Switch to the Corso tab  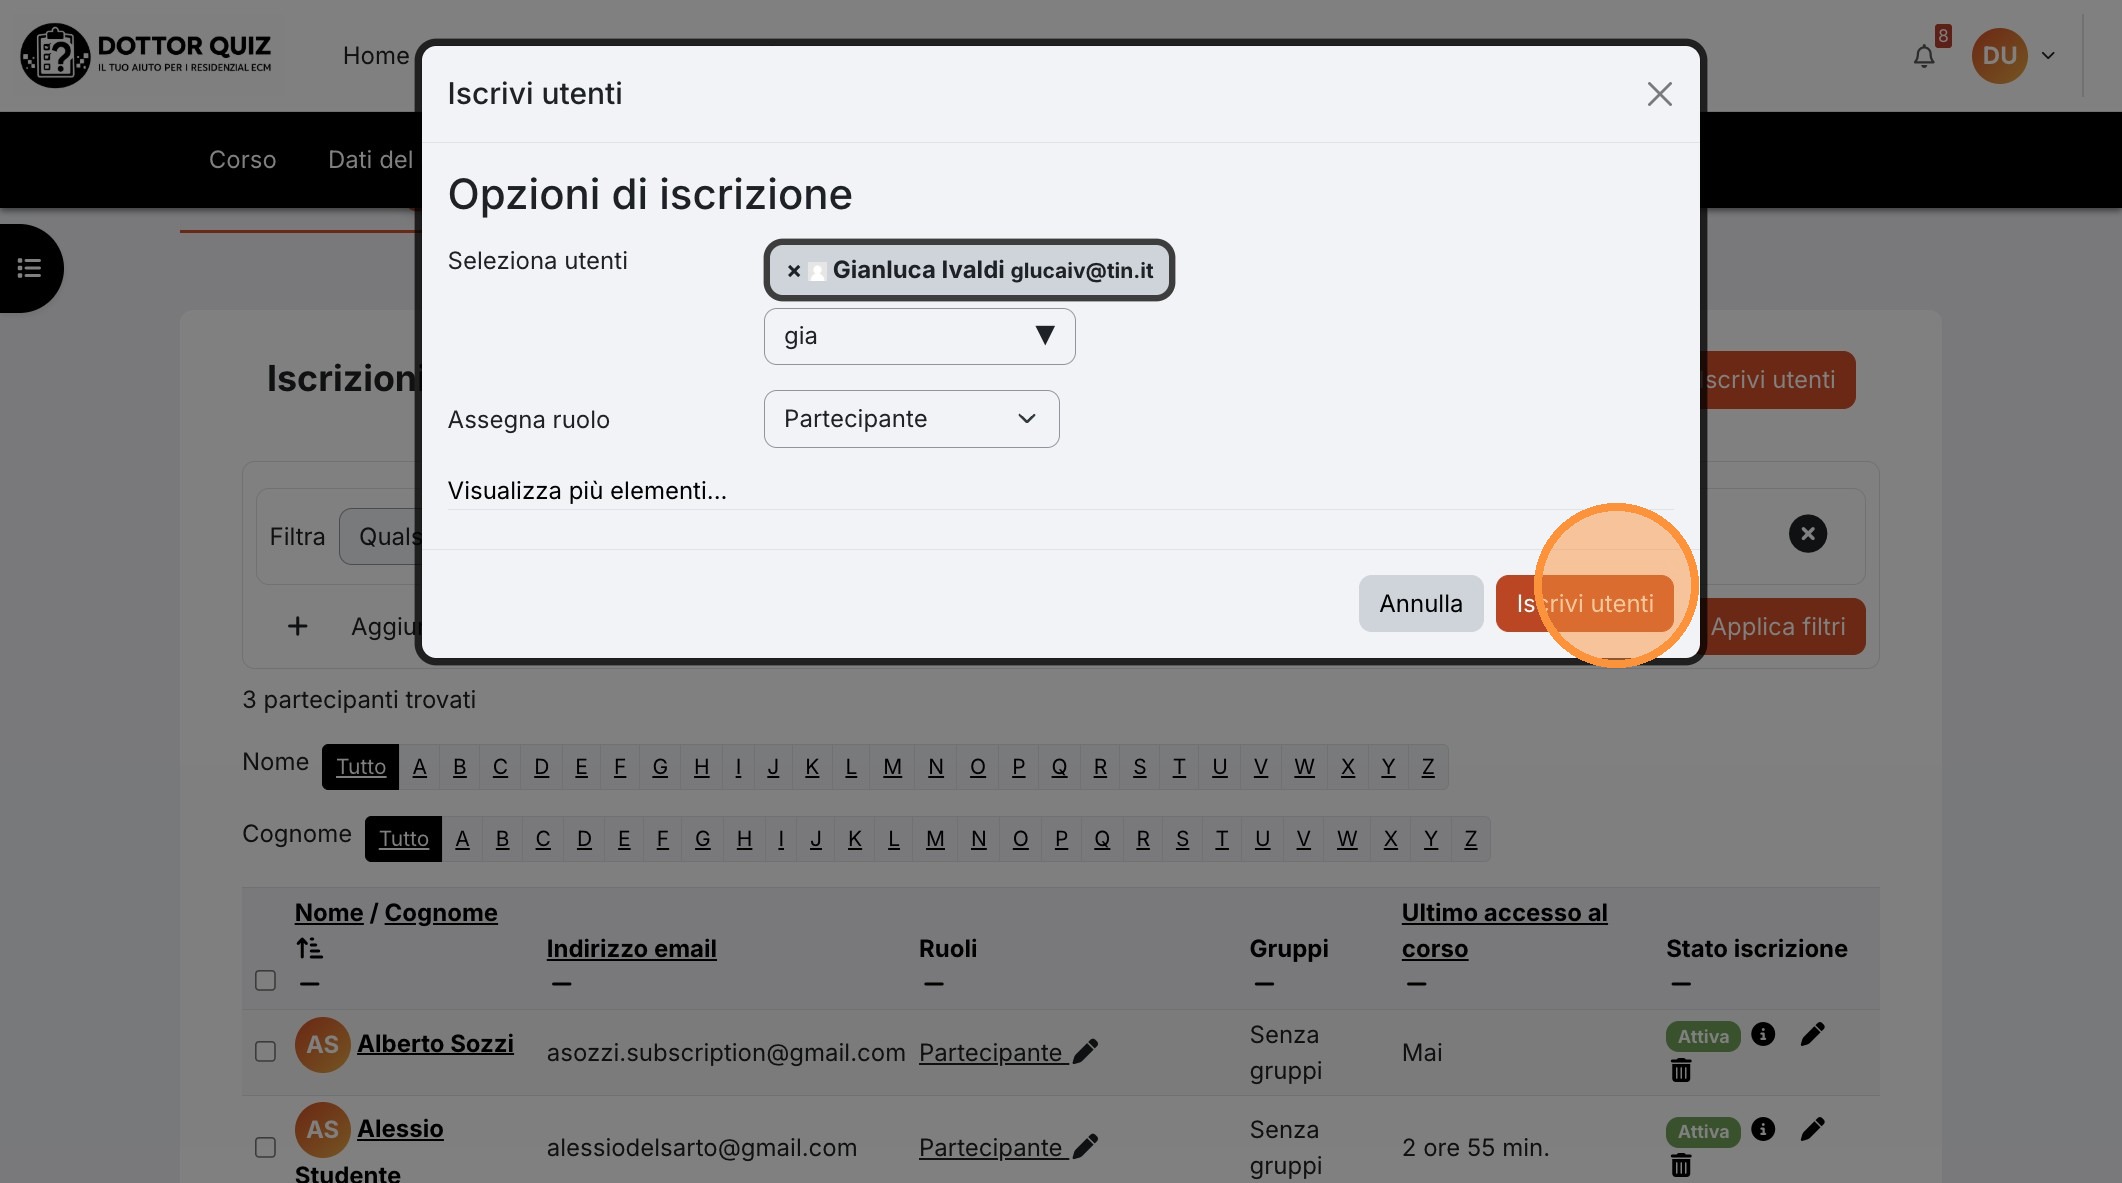(x=242, y=160)
